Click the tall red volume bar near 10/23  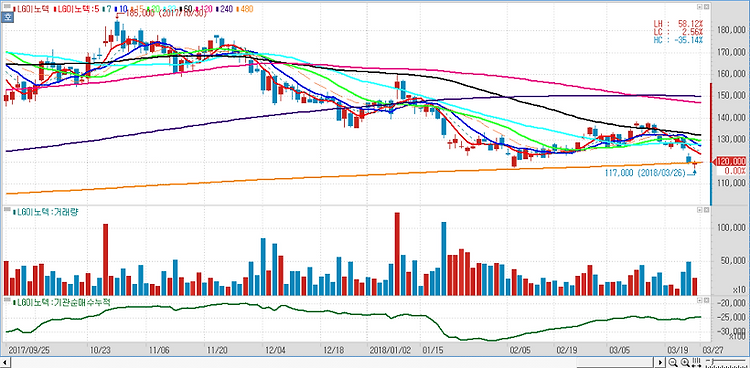105,259
